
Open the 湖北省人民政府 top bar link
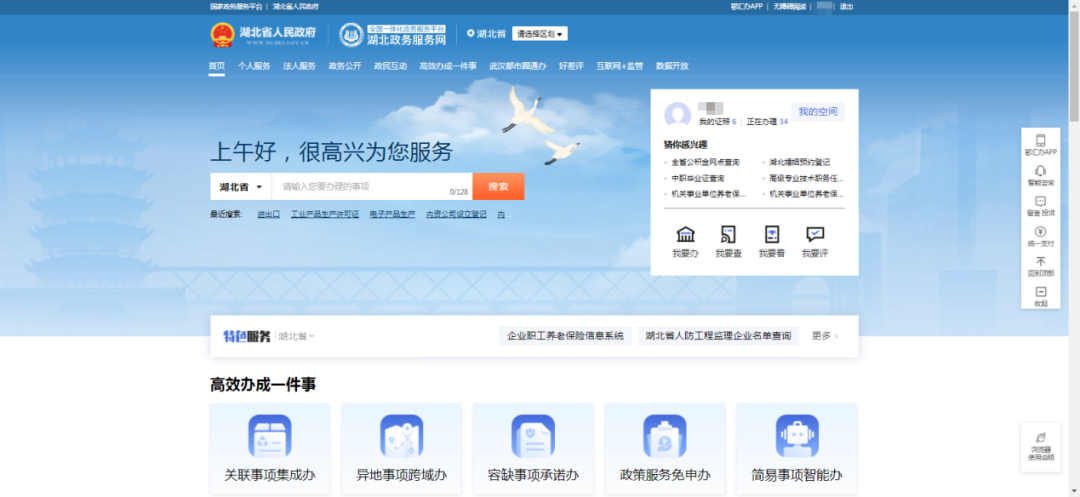(295, 6)
